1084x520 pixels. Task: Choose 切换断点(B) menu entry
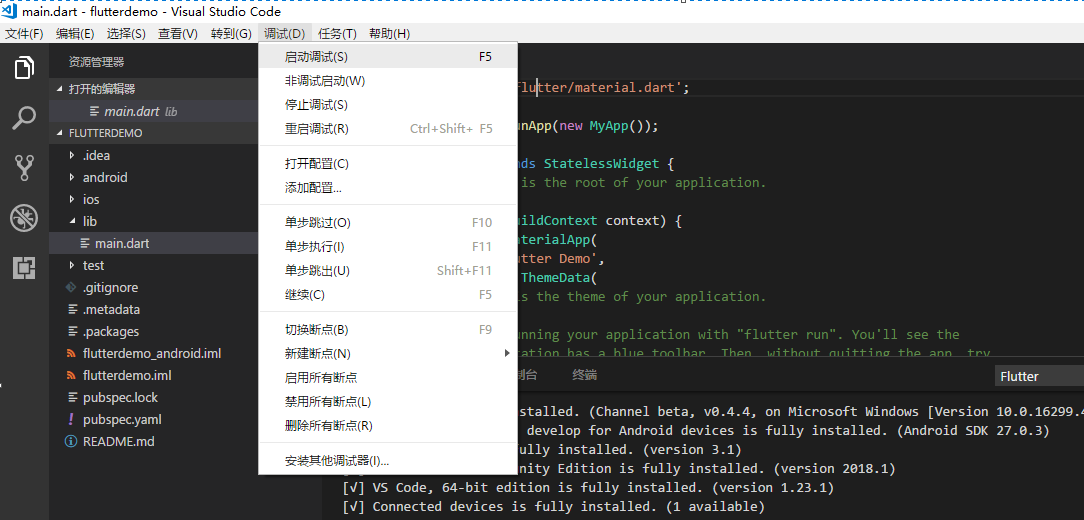pyautogui.click(x=388, y=330)
